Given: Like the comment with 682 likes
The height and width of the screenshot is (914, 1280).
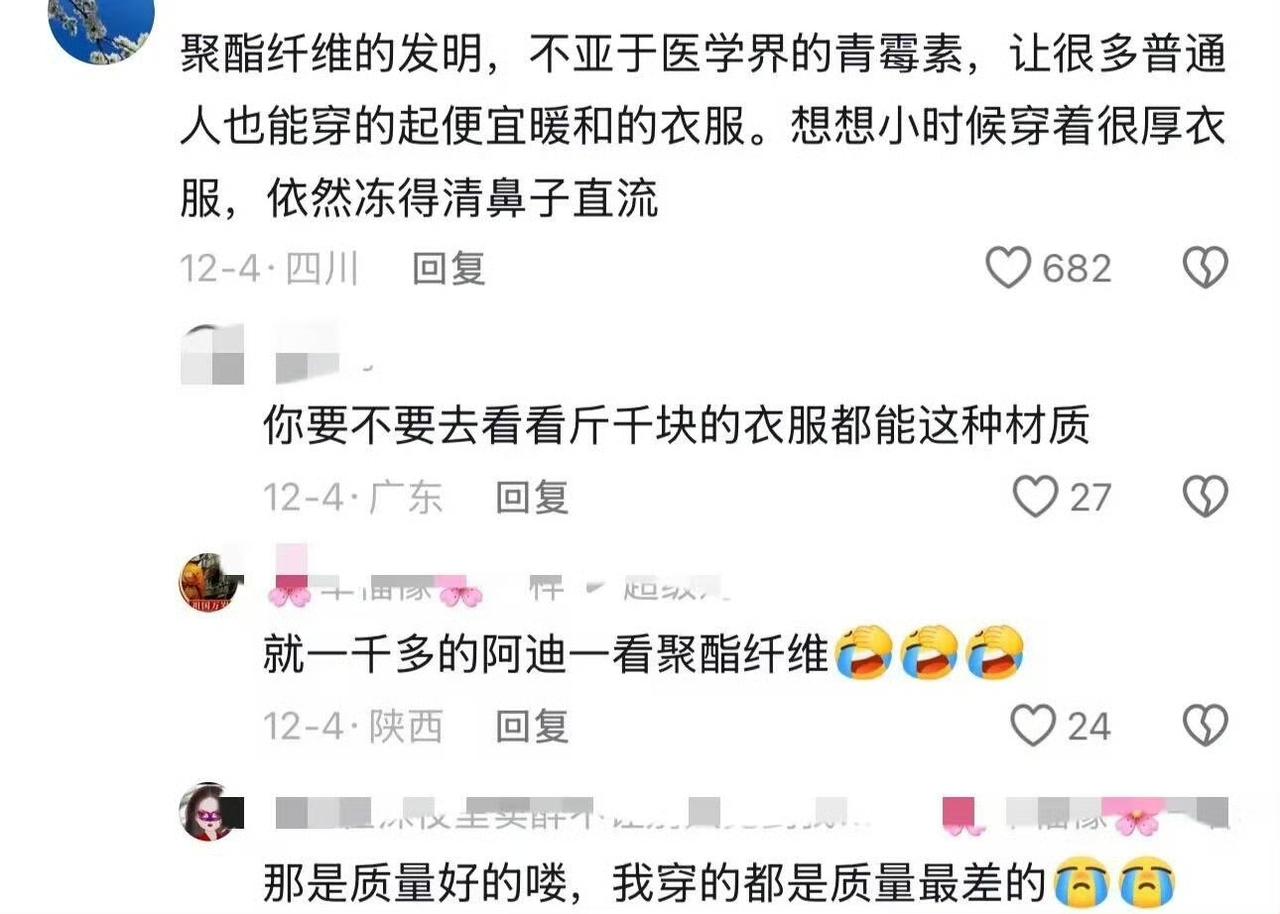Looking at the screenshot, I should pos(1008,268).
